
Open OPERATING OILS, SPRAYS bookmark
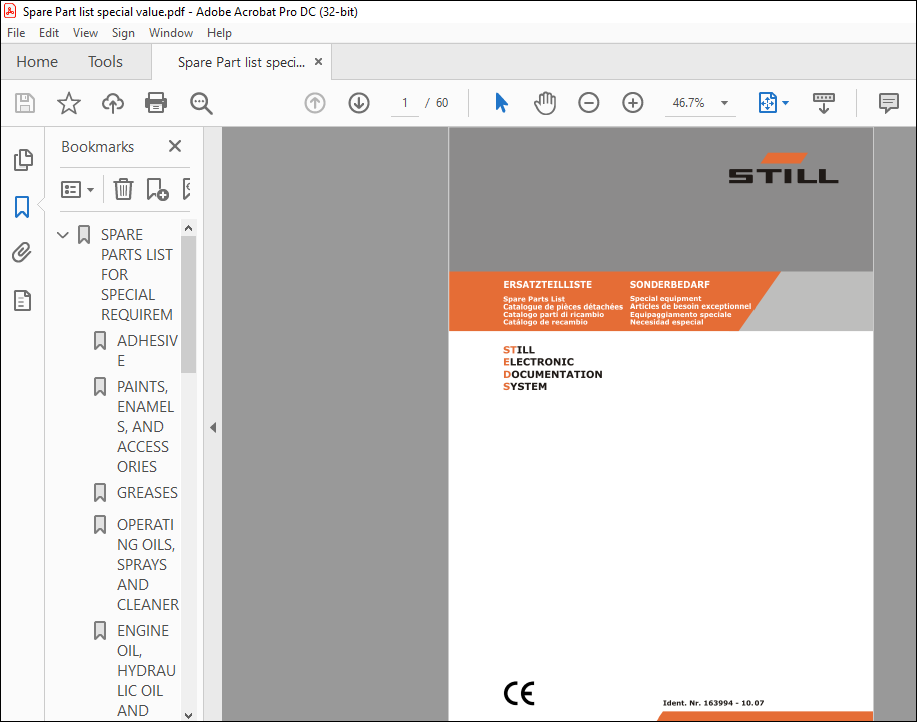pyautogui.click(x=147, y=564)
